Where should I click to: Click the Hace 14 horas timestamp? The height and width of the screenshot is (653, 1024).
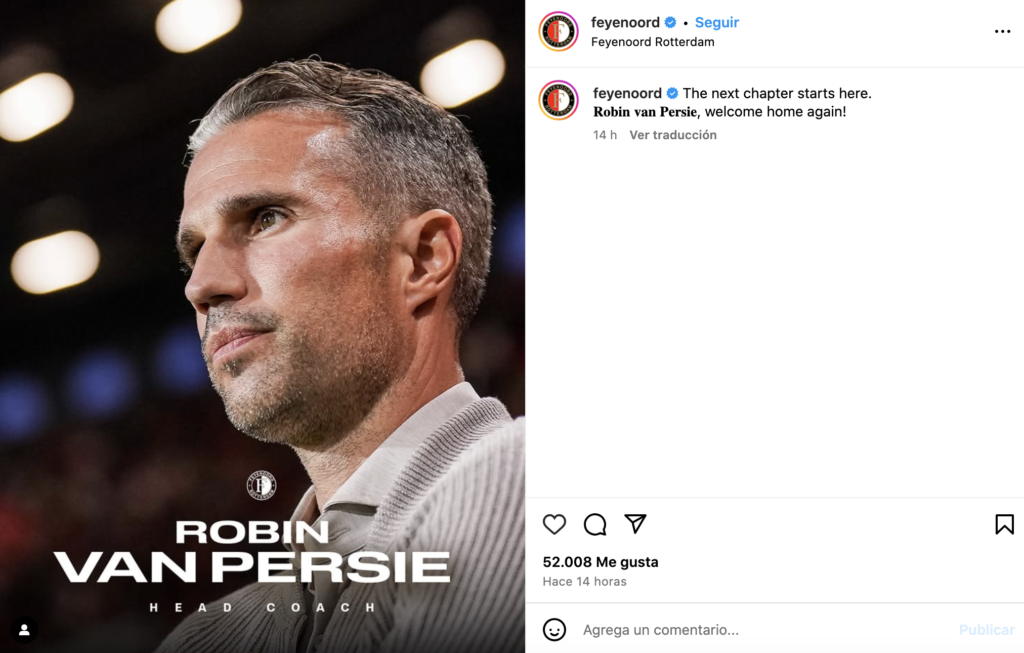(584, 581)
